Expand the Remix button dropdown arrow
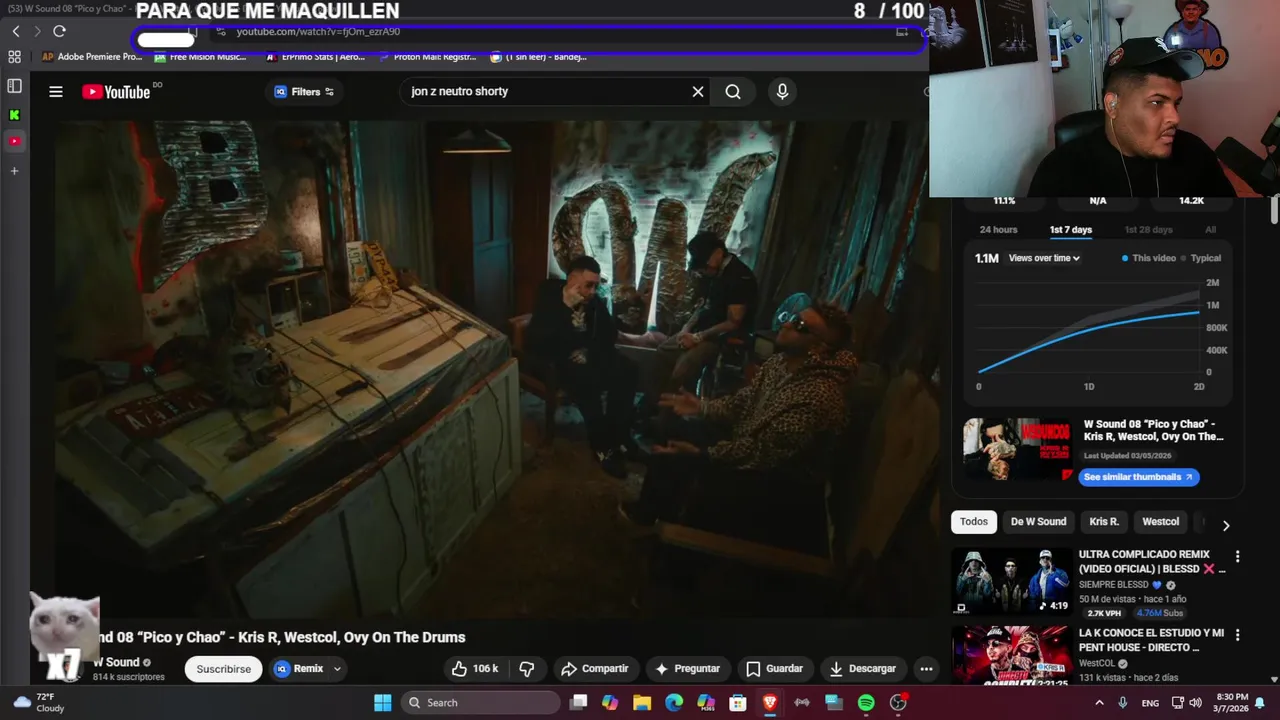 click(337, 669)
